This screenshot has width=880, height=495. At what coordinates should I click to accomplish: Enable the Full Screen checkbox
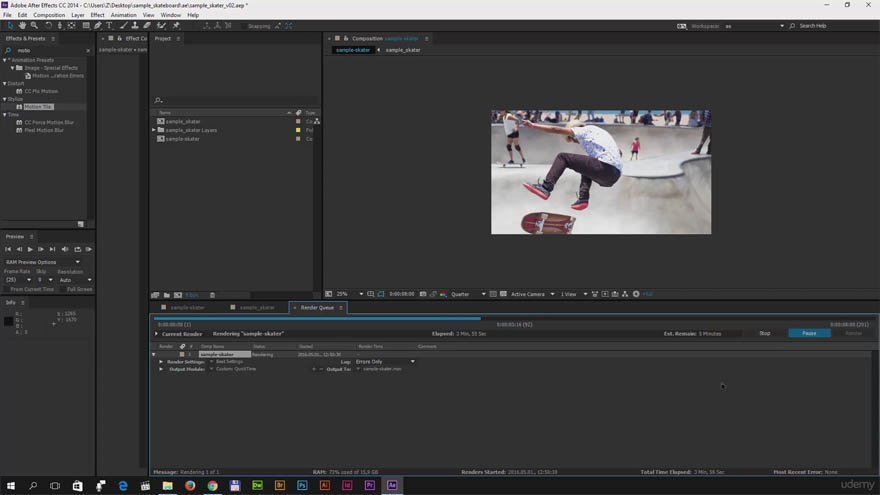(63, 290)
